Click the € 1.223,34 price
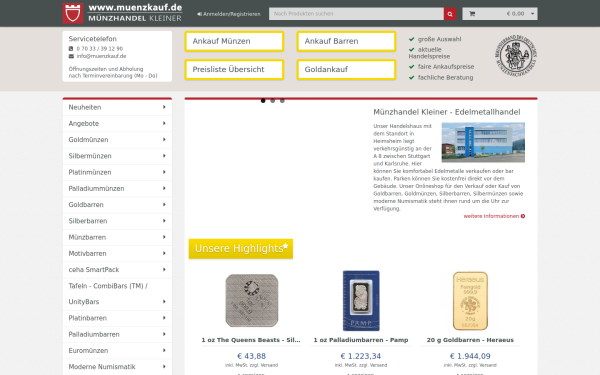The image size is (600, 375). pyautogui.click(x=361, y=356)
